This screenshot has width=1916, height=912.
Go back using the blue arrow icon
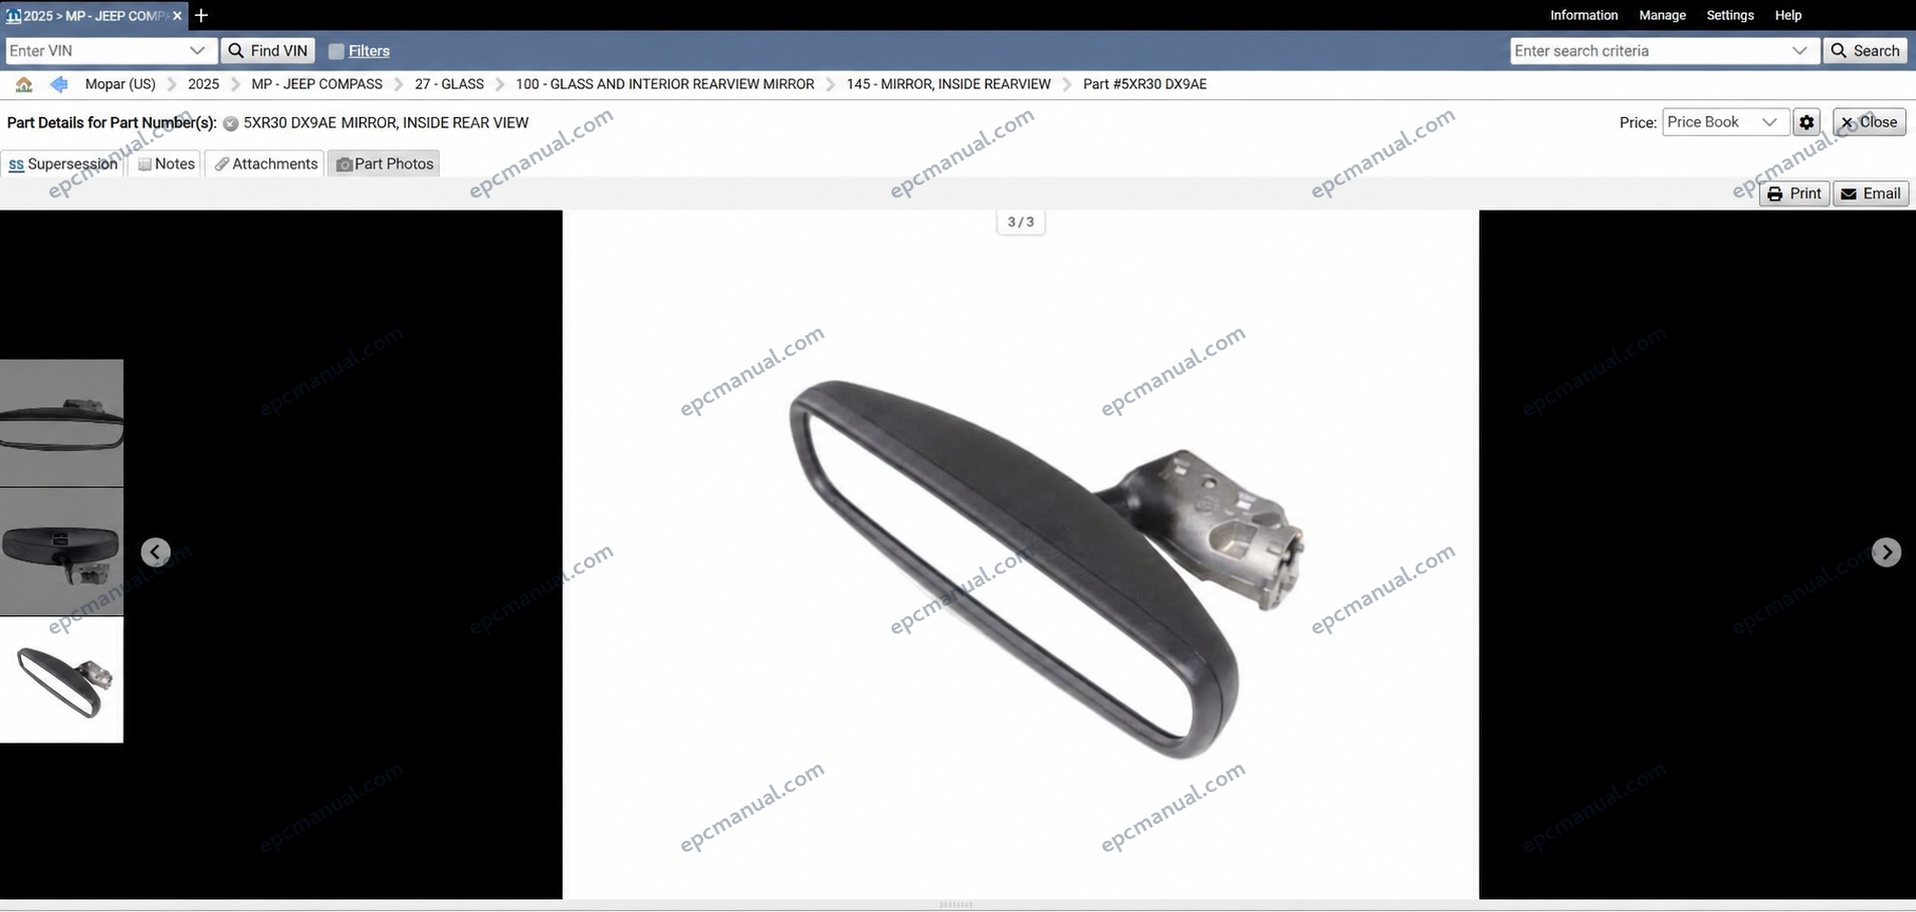point(59,84)
